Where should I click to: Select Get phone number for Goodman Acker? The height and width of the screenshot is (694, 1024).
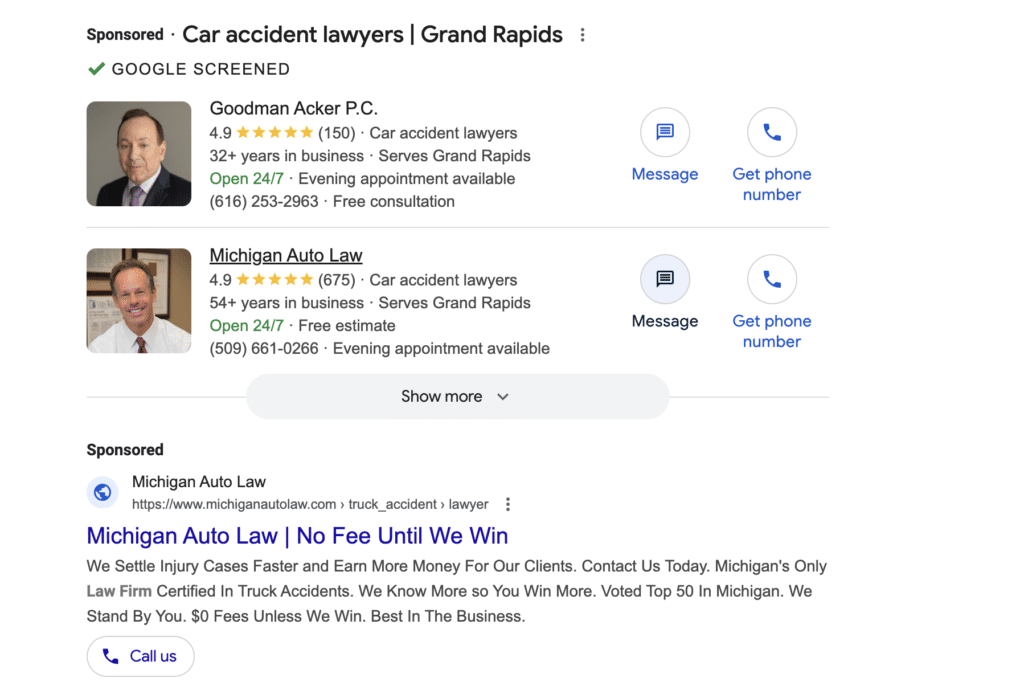[x=772, y=184]
